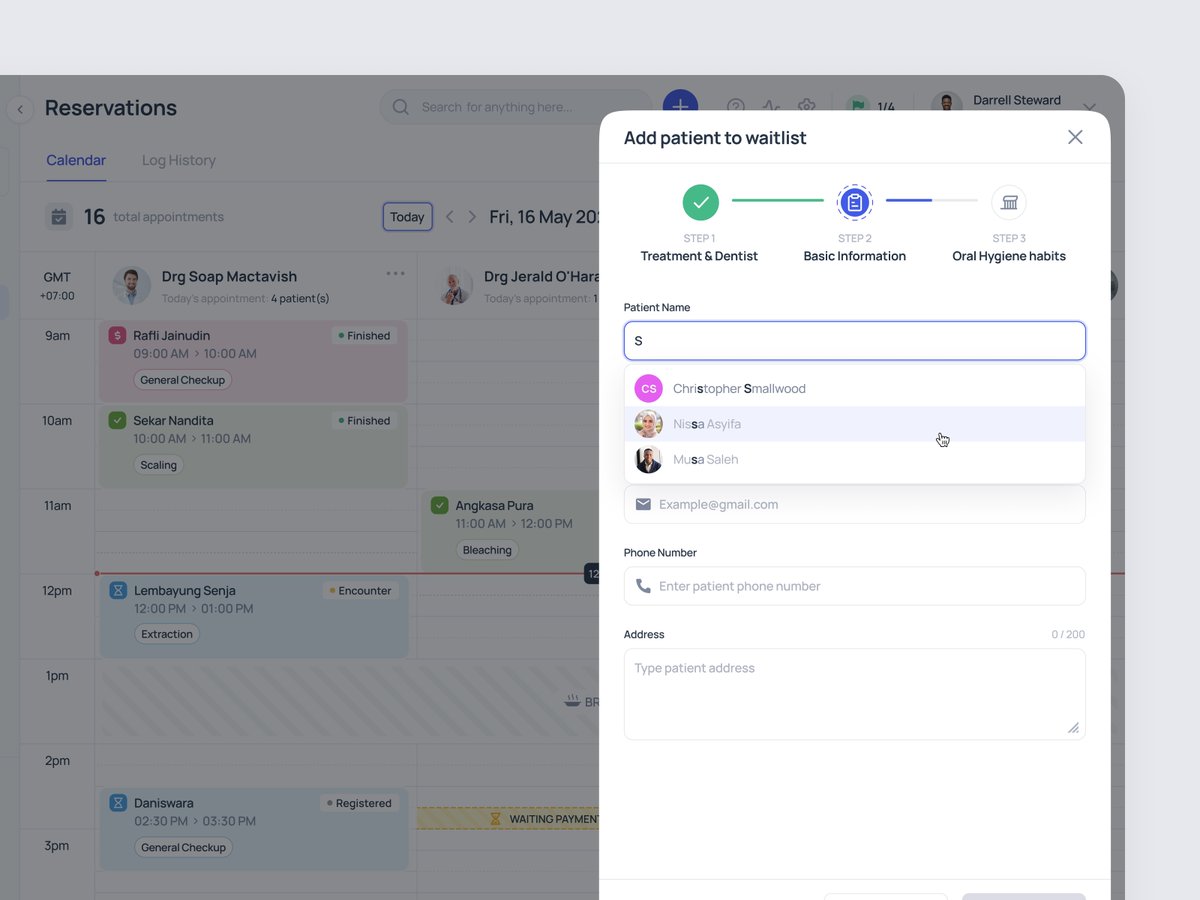This screenshot has width=1200, height=900.
Task: Click the Scaling tag on Sekar Nandita
Action: point(158,465)
